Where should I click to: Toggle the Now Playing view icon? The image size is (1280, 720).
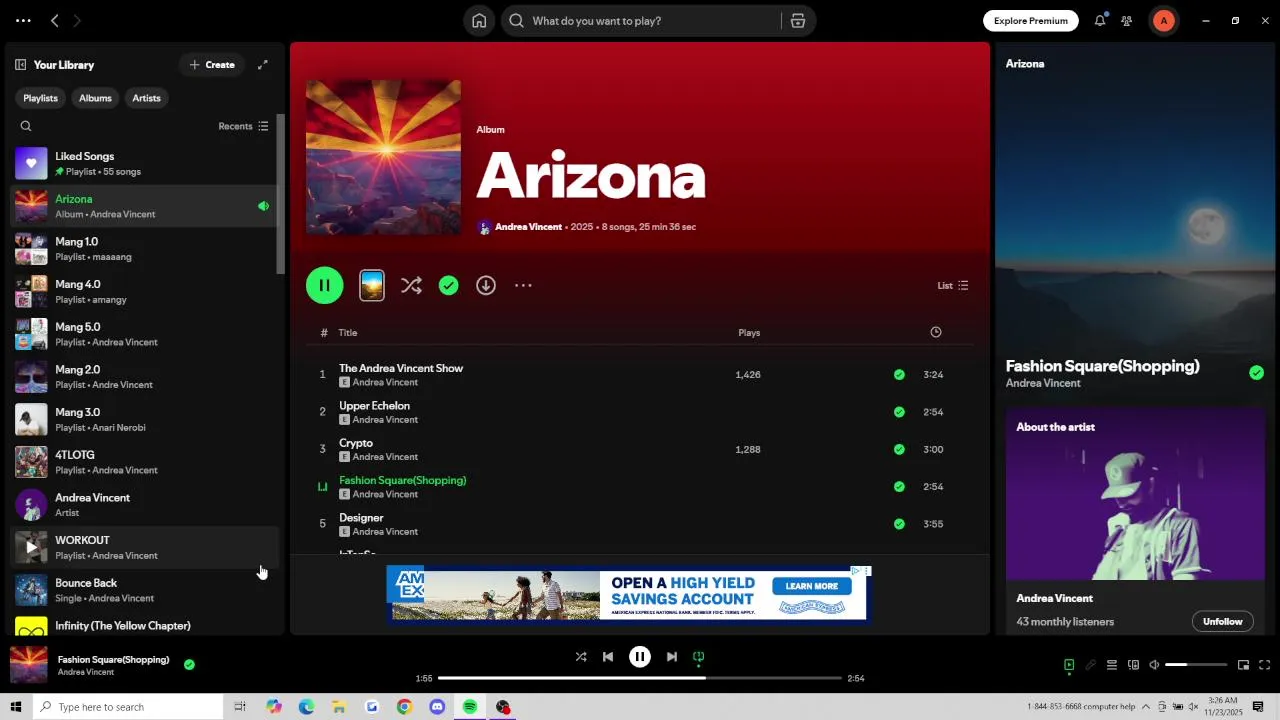tap(1069, 665)
